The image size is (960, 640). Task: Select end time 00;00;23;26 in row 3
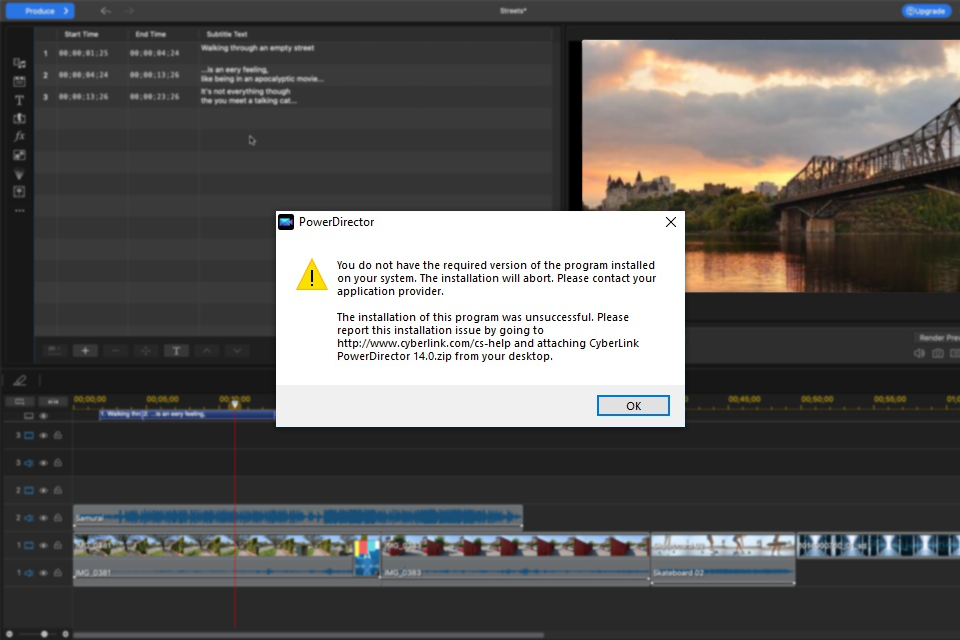tap(154, 97)
